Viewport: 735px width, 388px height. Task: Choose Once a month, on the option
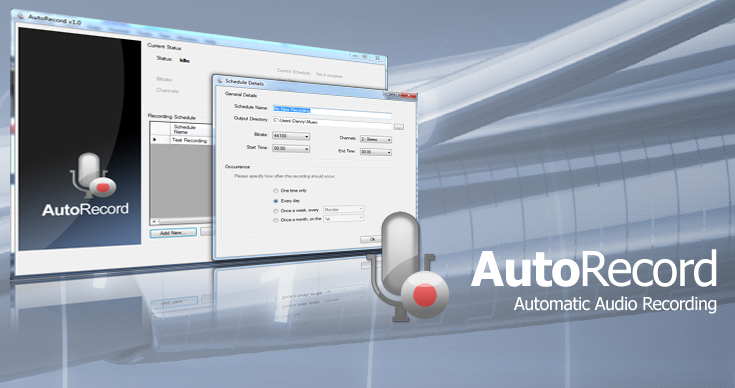point(276,220)
